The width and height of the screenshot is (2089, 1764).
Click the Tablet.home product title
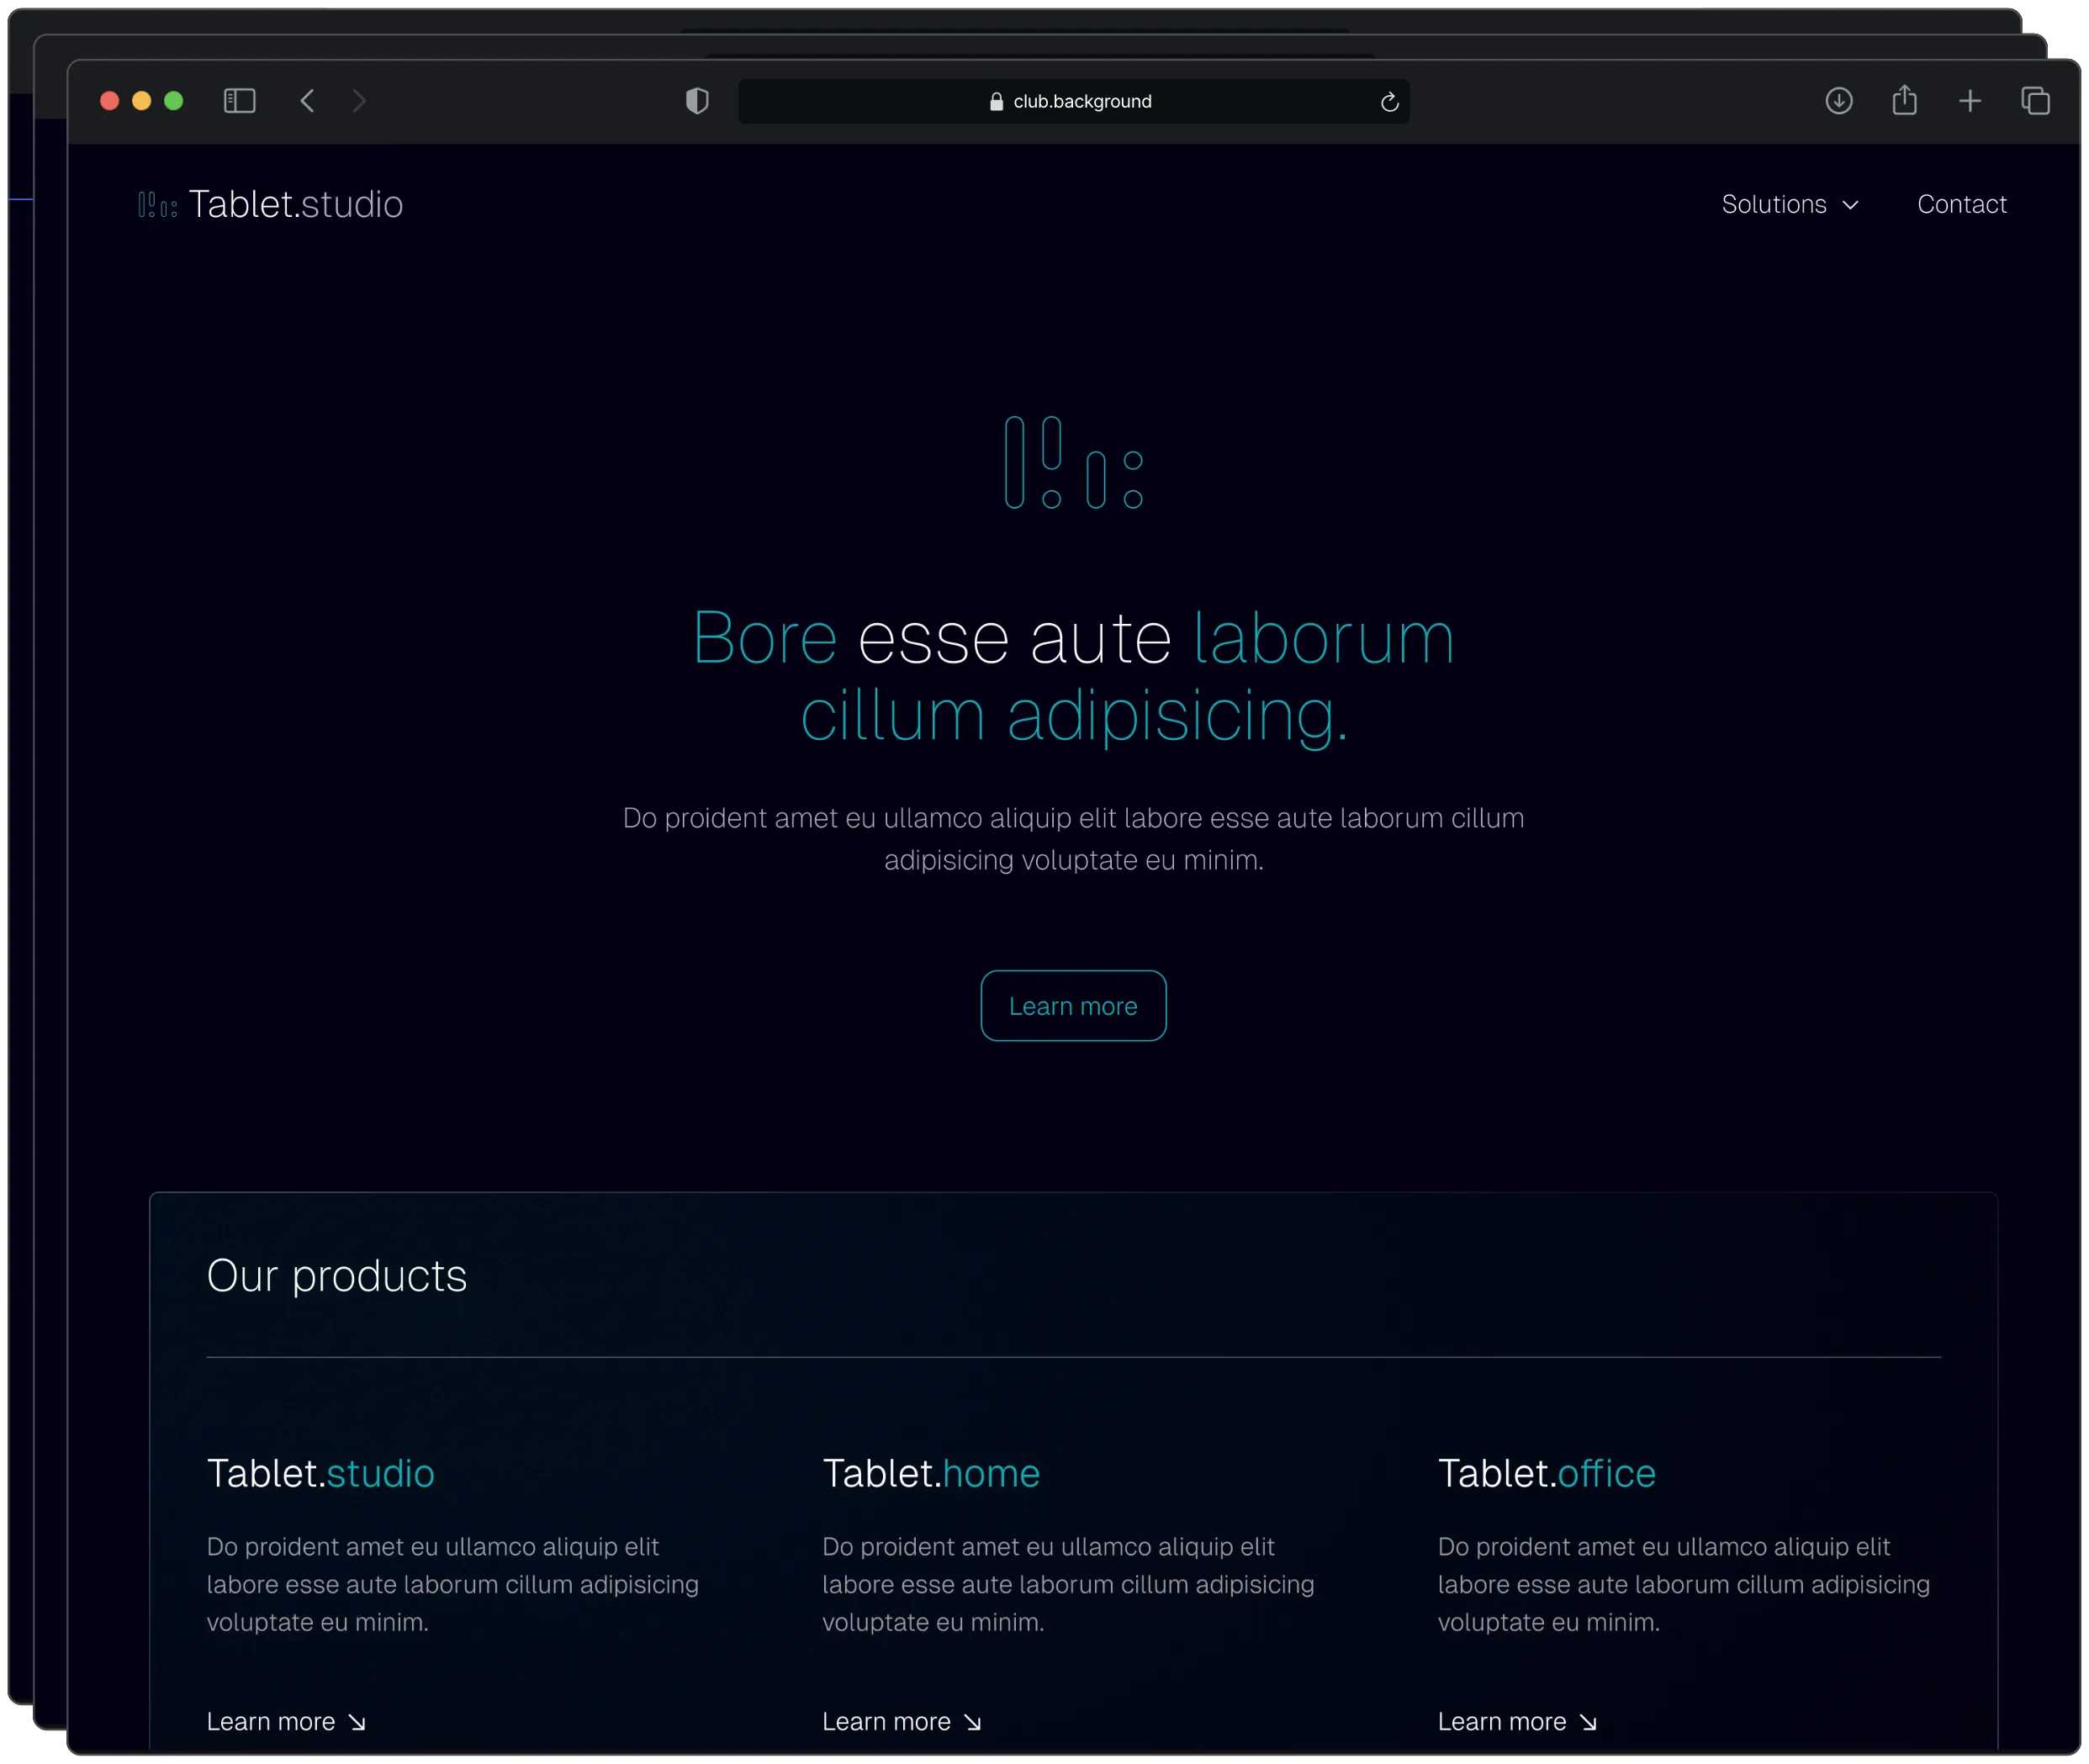(931, 1473)
